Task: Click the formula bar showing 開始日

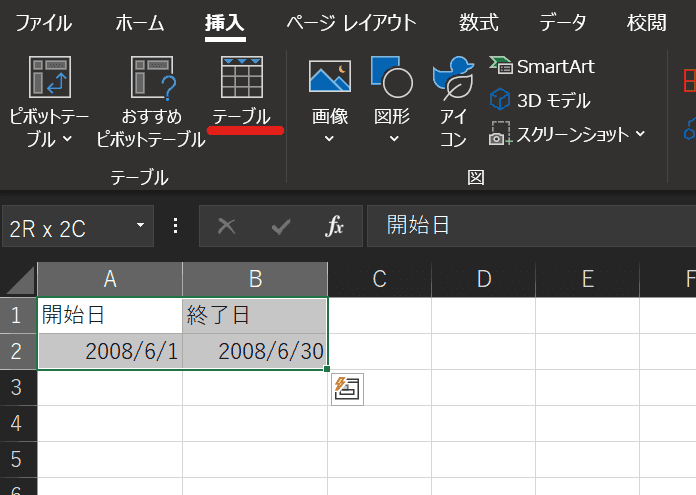Action: pos(530,227)
